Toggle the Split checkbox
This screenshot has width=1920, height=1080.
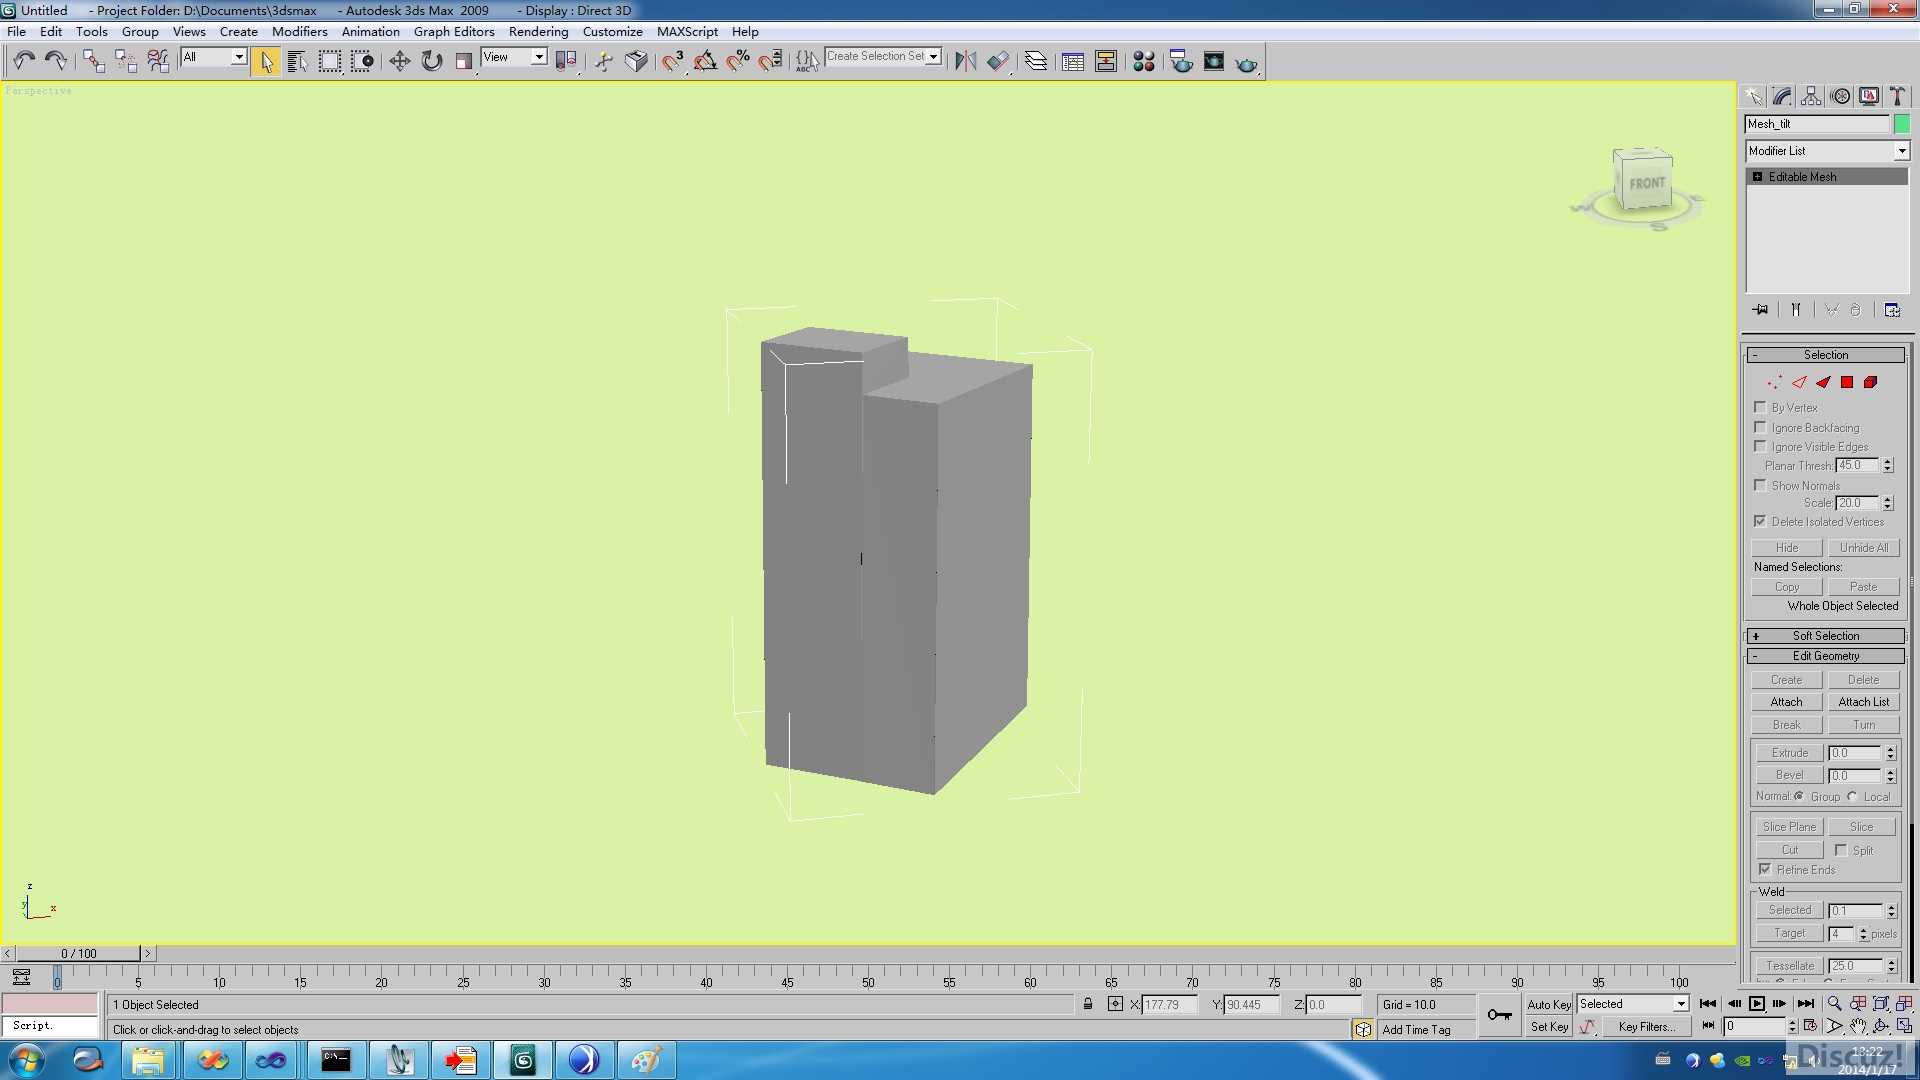tap(1841, 850)
